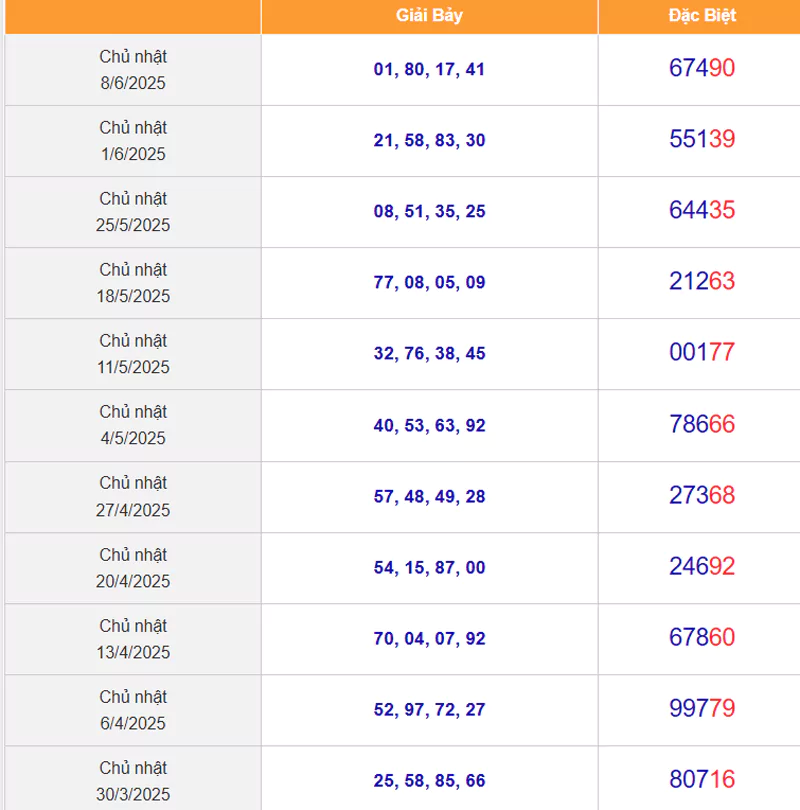This screenshot has height=810, width=800.
Task: Click Giải Bảy numbers 77, 08, 05, 09
Action: click(x=429, y=282)
